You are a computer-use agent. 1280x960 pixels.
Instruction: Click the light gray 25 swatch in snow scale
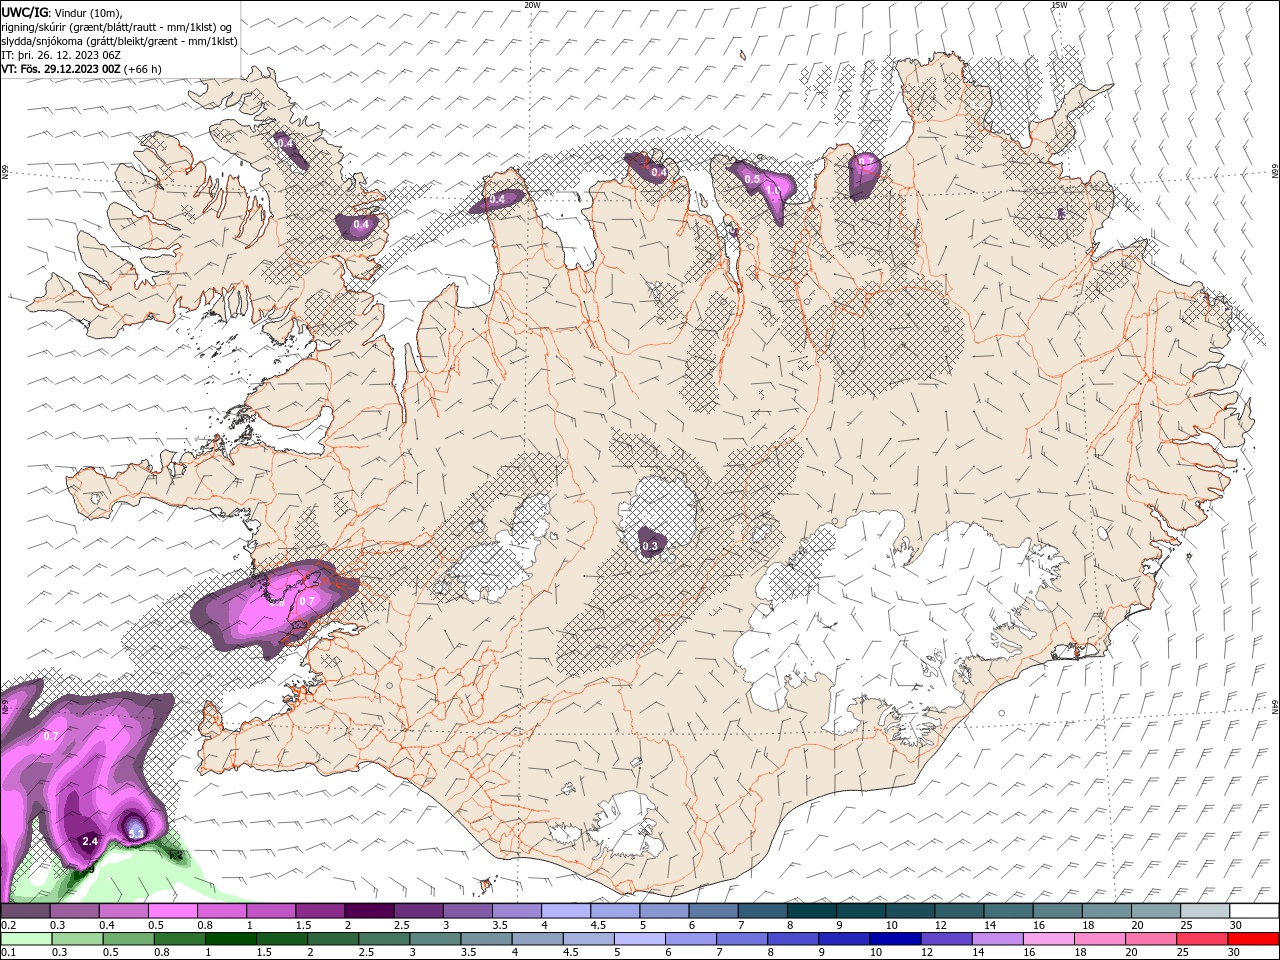click(x=1205, y=911)
